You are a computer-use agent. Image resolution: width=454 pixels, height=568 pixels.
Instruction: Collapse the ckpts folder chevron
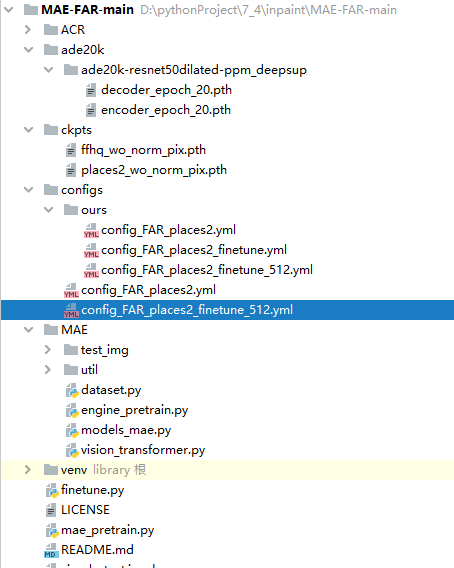pyautogui.click(x=28, y=130)
